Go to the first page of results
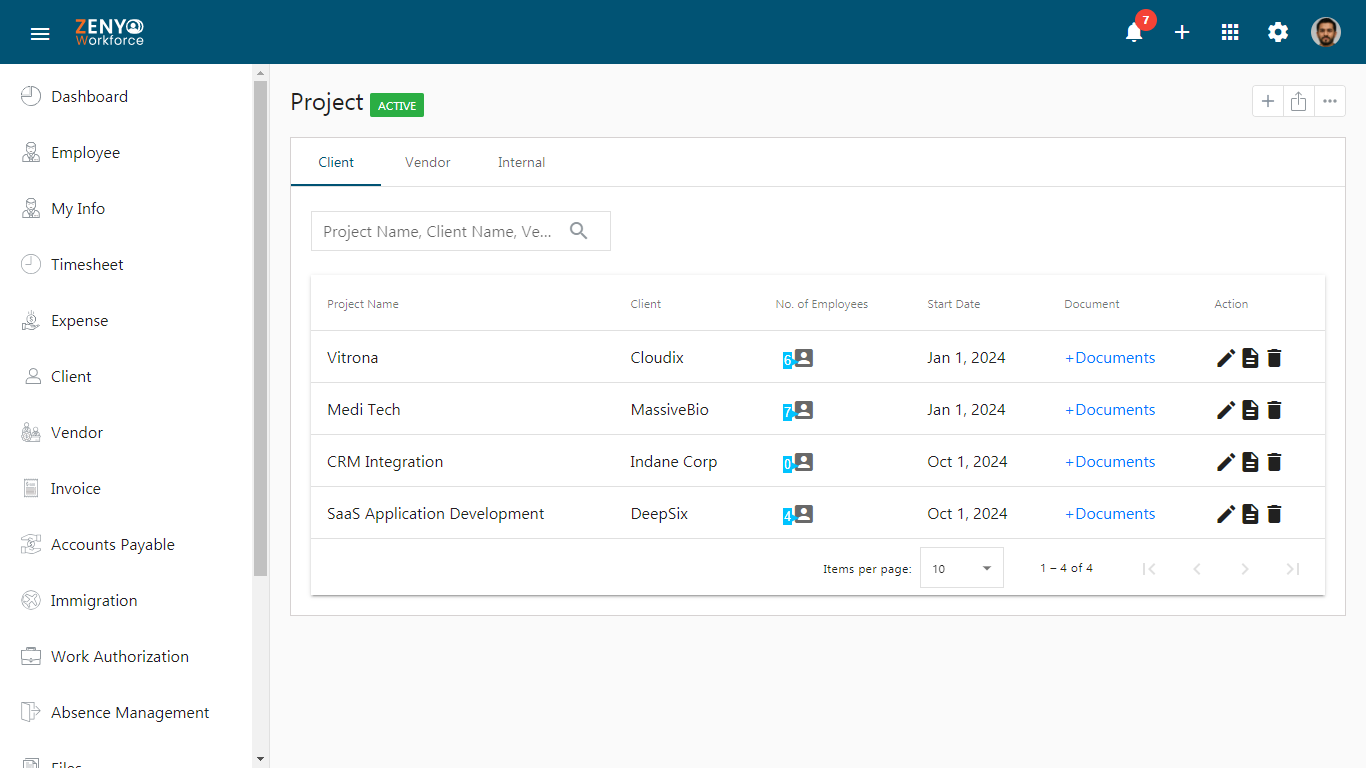The height and width of the screenshot is (768, 1366). (1149, 569)
